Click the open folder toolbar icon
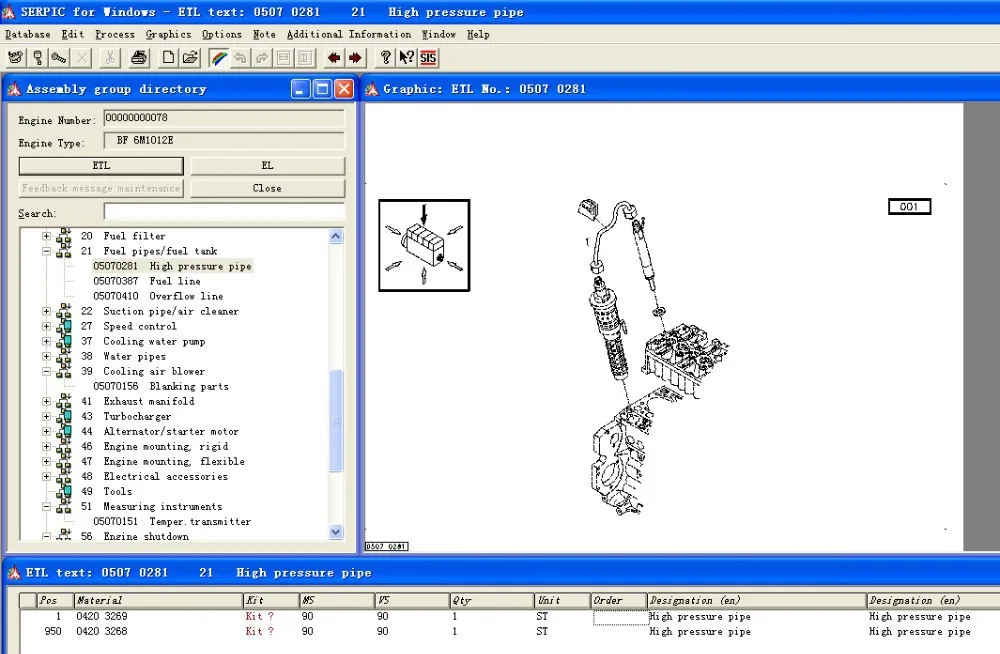The height and width of the screenshot is (654, 1000). click(190, 58)
